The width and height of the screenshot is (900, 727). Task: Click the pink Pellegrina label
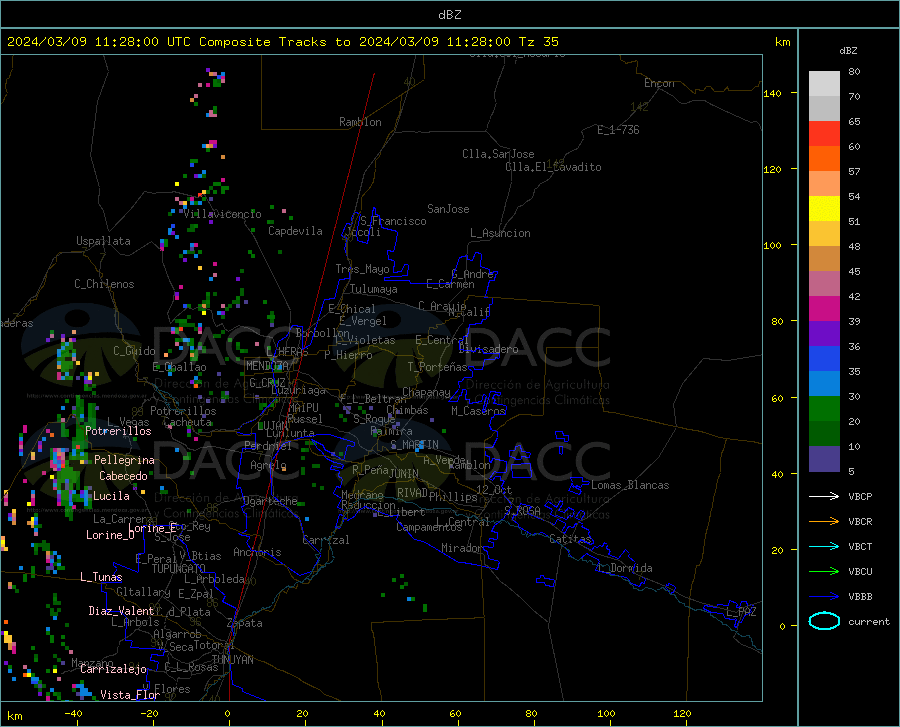click(124, 460)
